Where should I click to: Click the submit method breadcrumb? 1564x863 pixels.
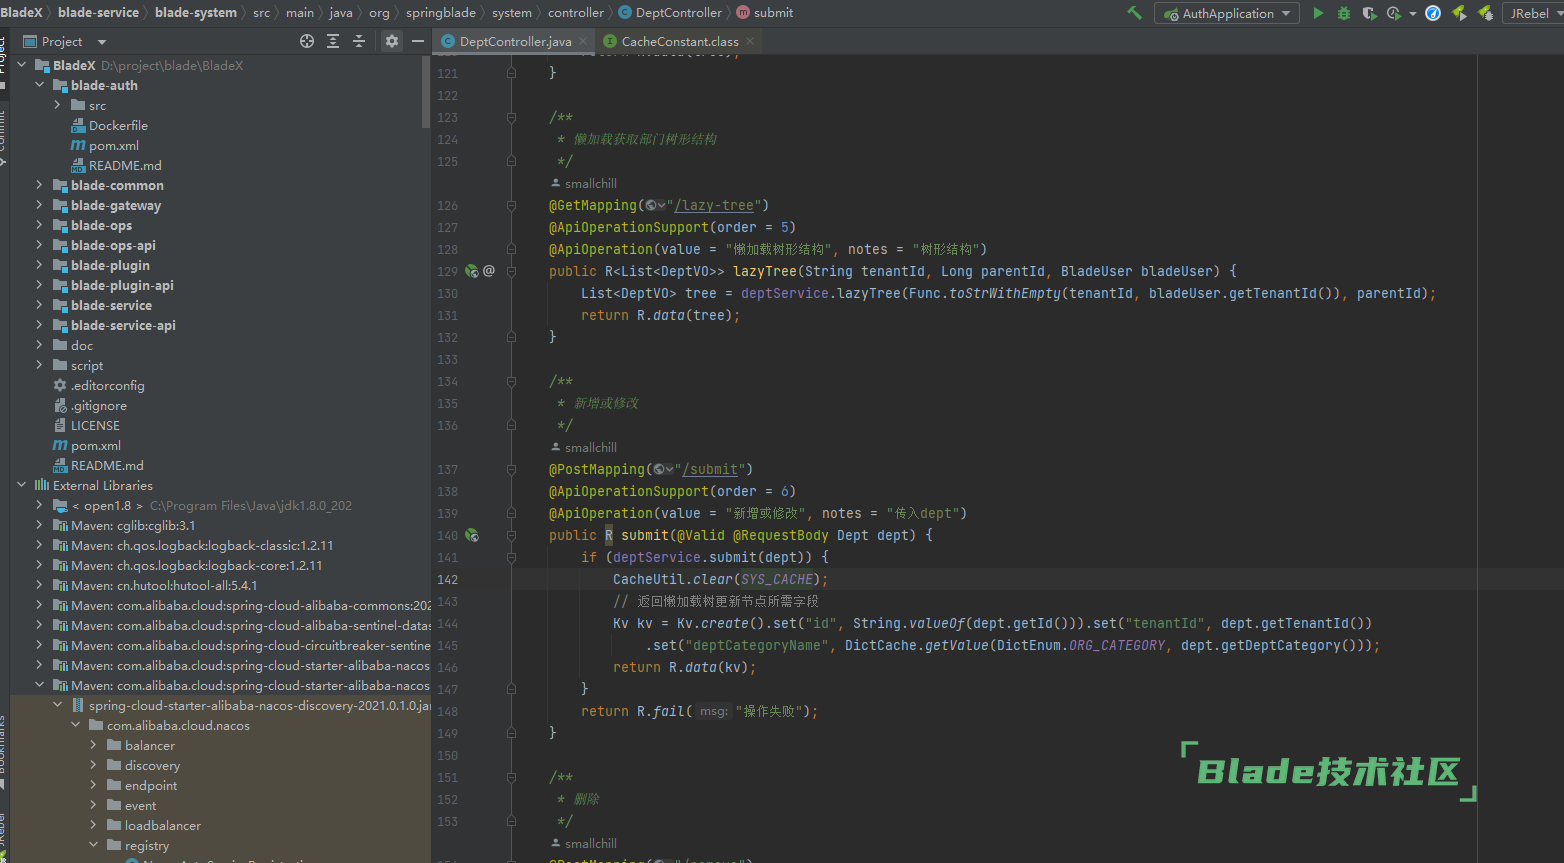coord(765,12)
